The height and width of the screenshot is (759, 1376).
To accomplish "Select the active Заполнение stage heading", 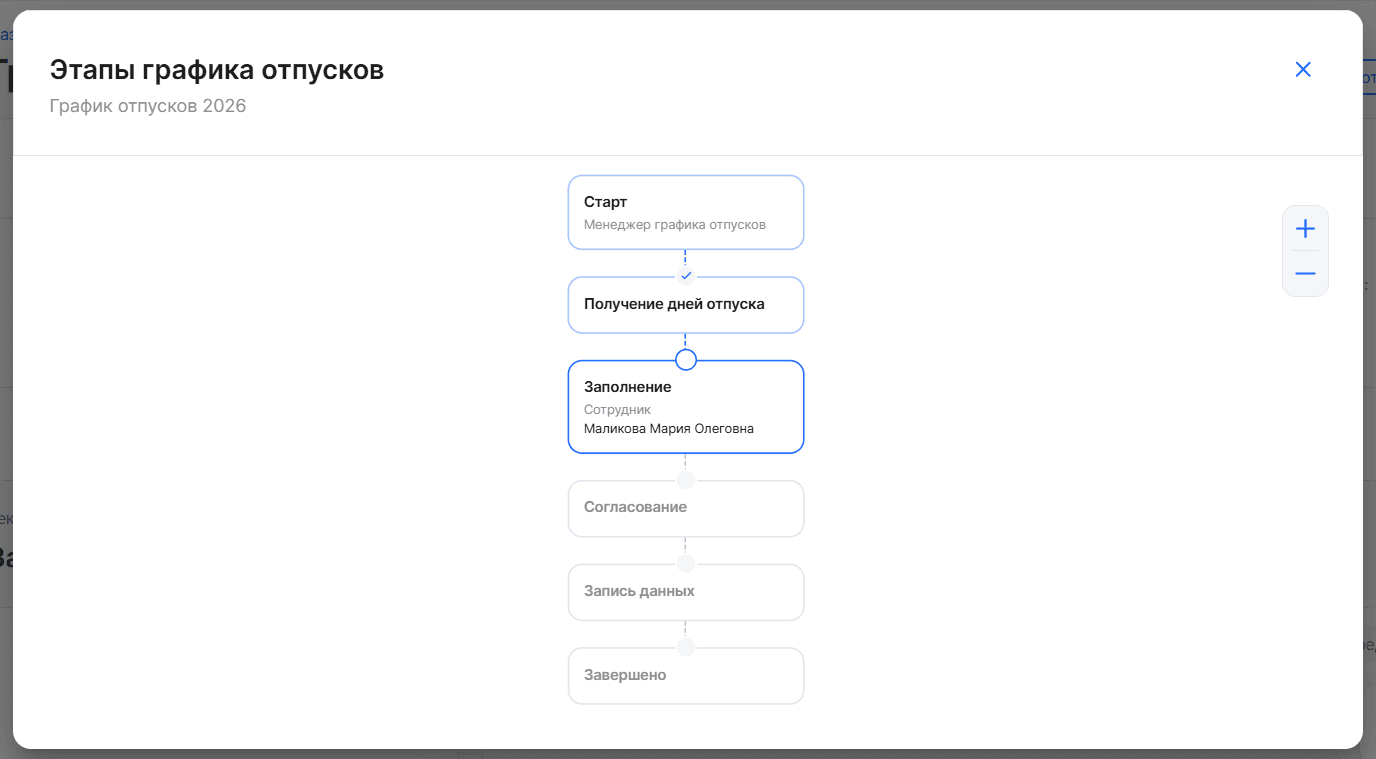I will coord(628,387).
